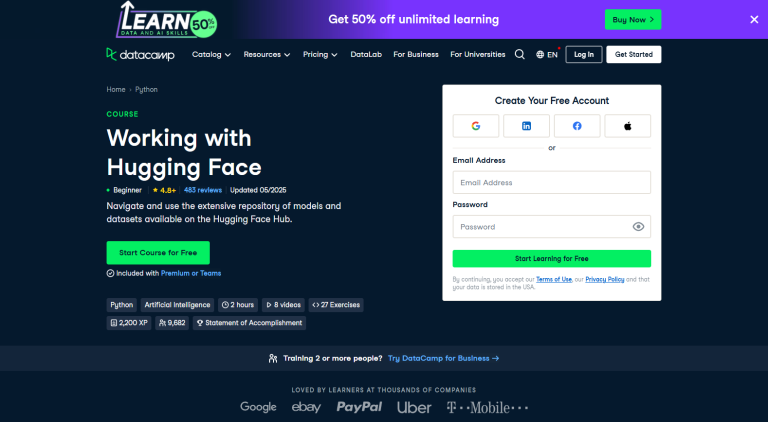
Task: Click Start Course for Free button
Action: click(x=158, y=253)
